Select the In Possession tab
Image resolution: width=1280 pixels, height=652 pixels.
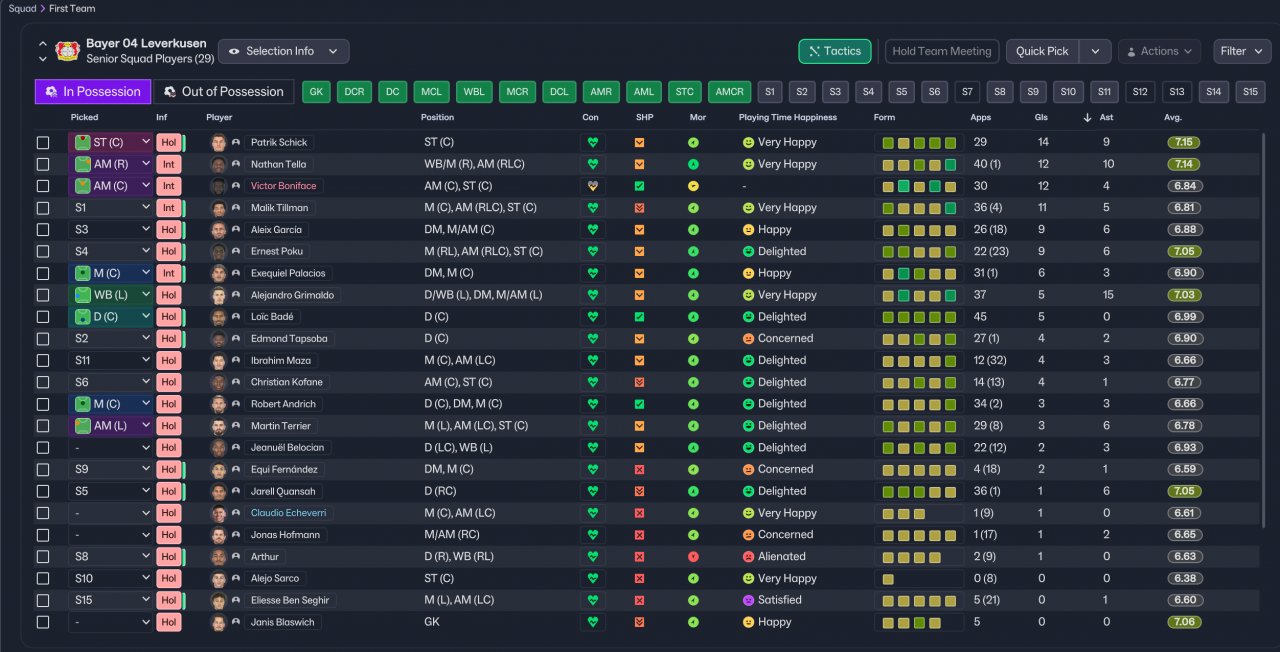[93, 92]
